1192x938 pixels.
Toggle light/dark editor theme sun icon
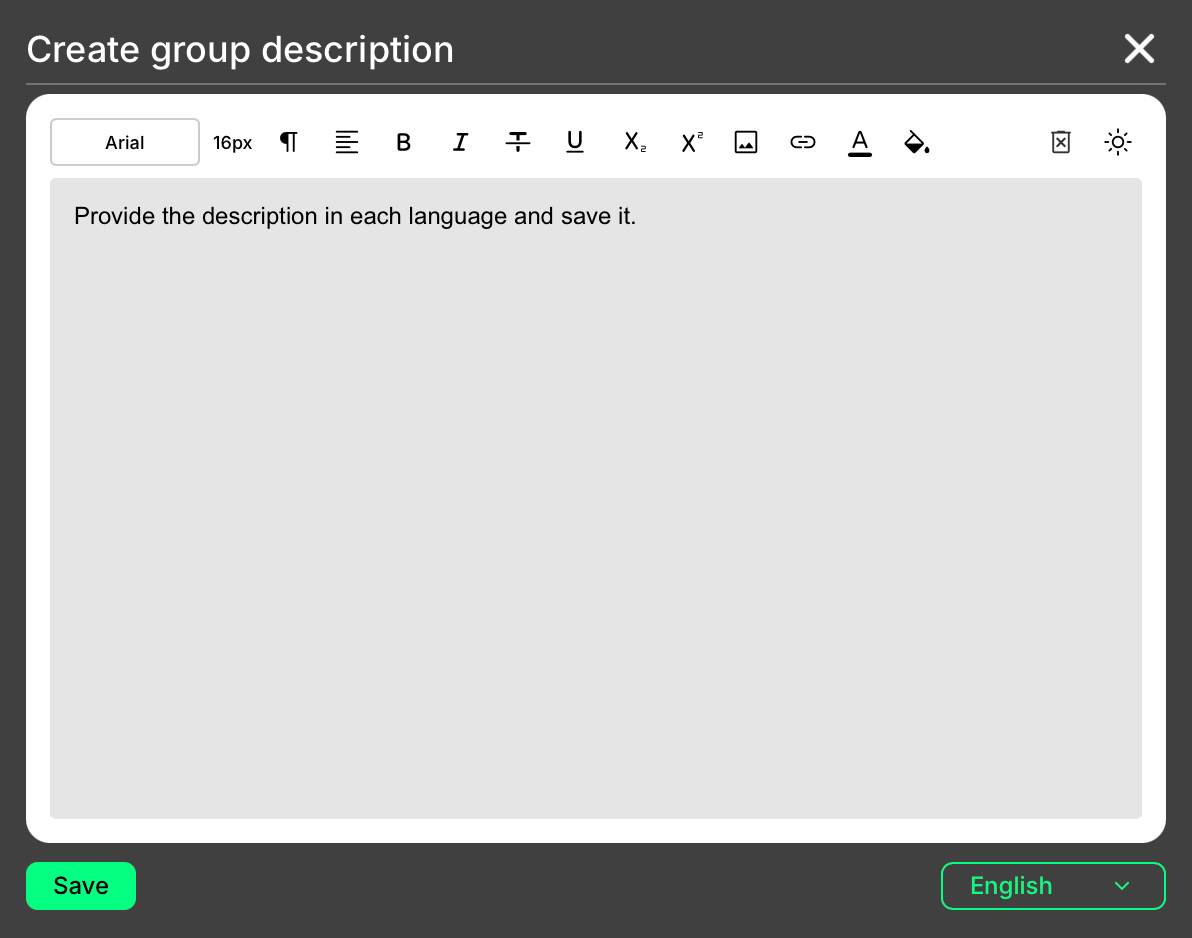click(x=1118, y=142)
